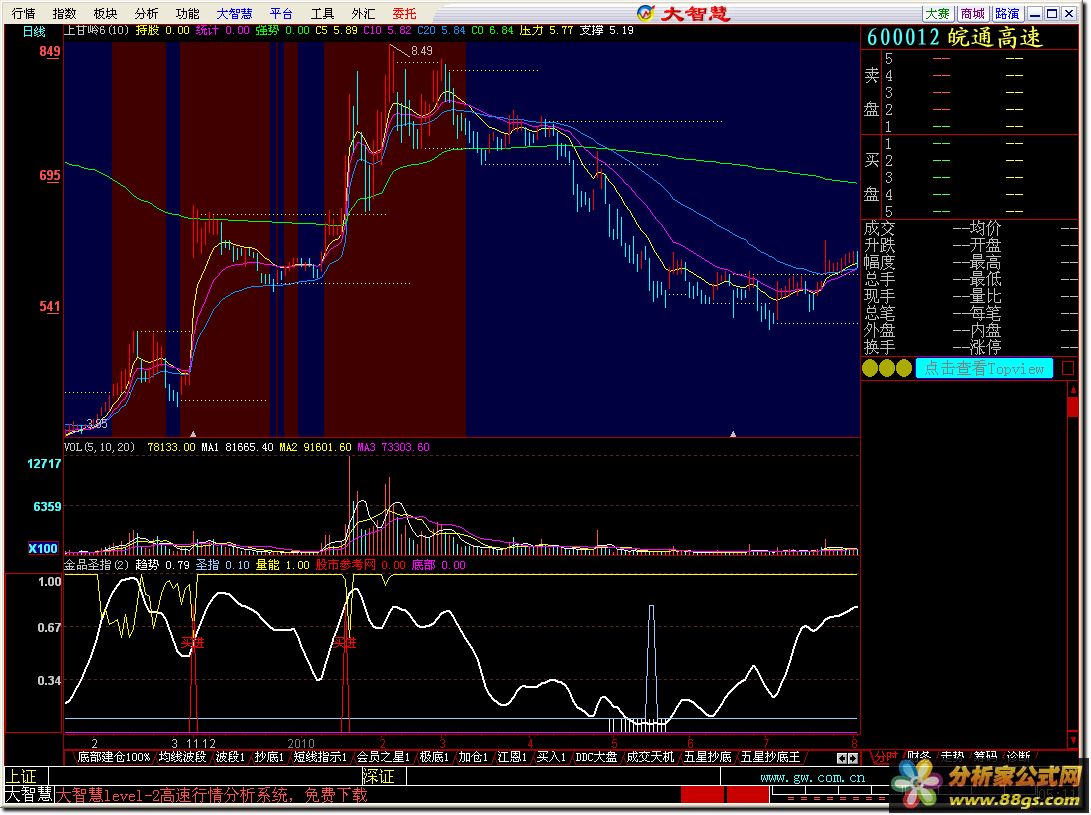
Task: Click the VOL(5,10,20) indicator title
Action: click(x=99, y=447)
